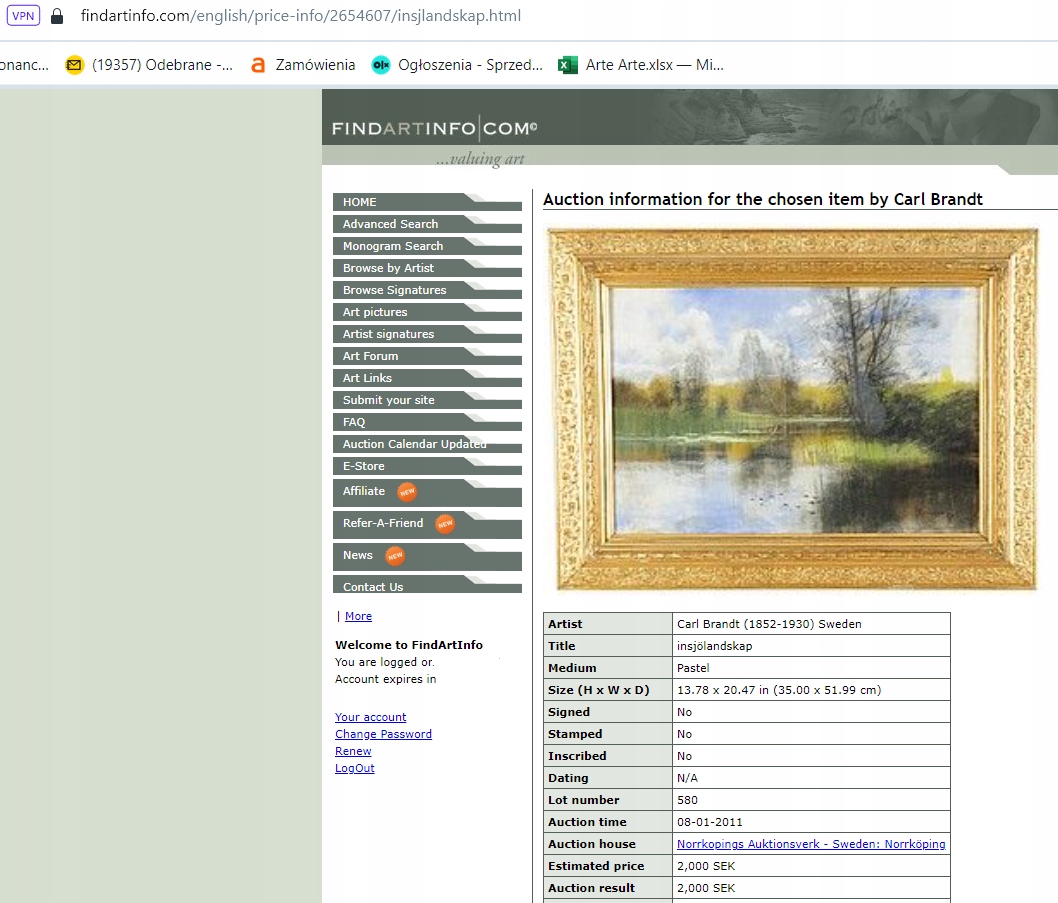
Task: Go to HOME in the sidebar menu
Action: [x=427, y=202]
